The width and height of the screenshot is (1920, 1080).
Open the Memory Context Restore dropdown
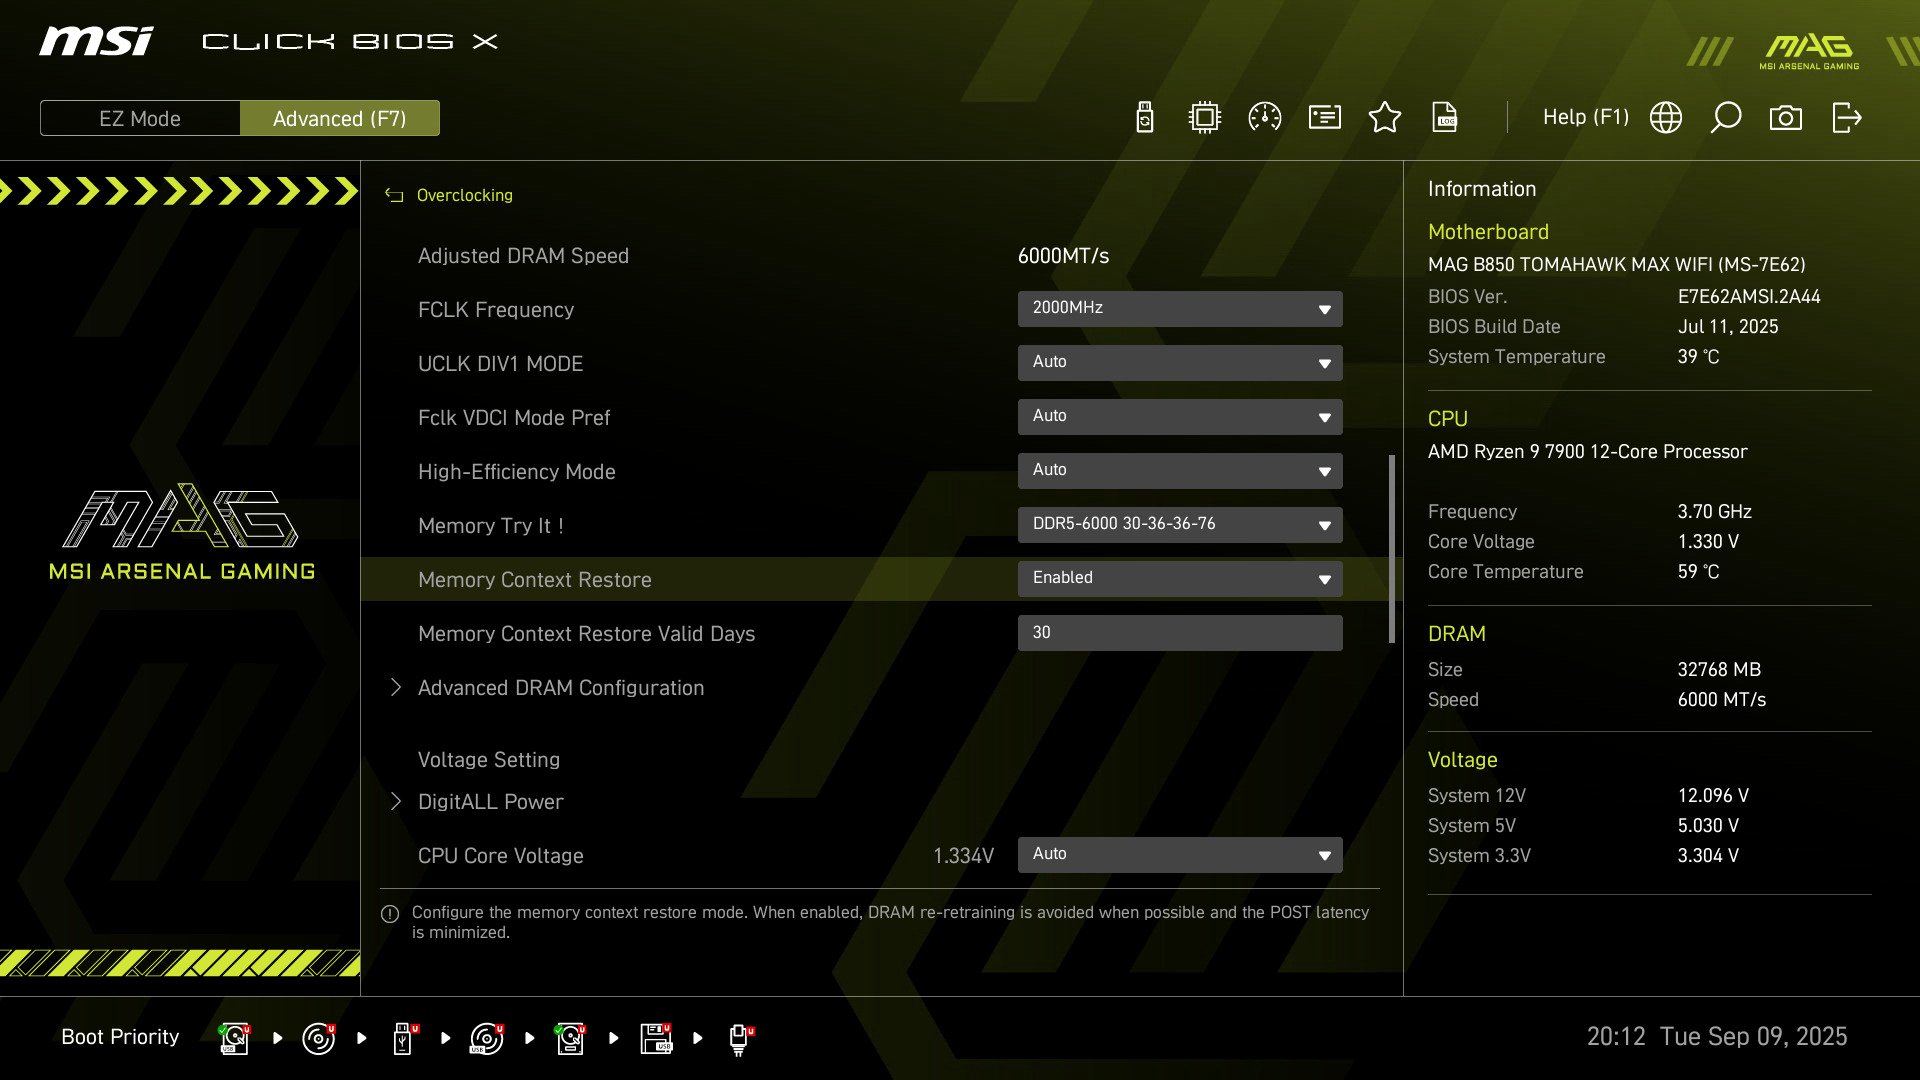[x=1180, y=578]
